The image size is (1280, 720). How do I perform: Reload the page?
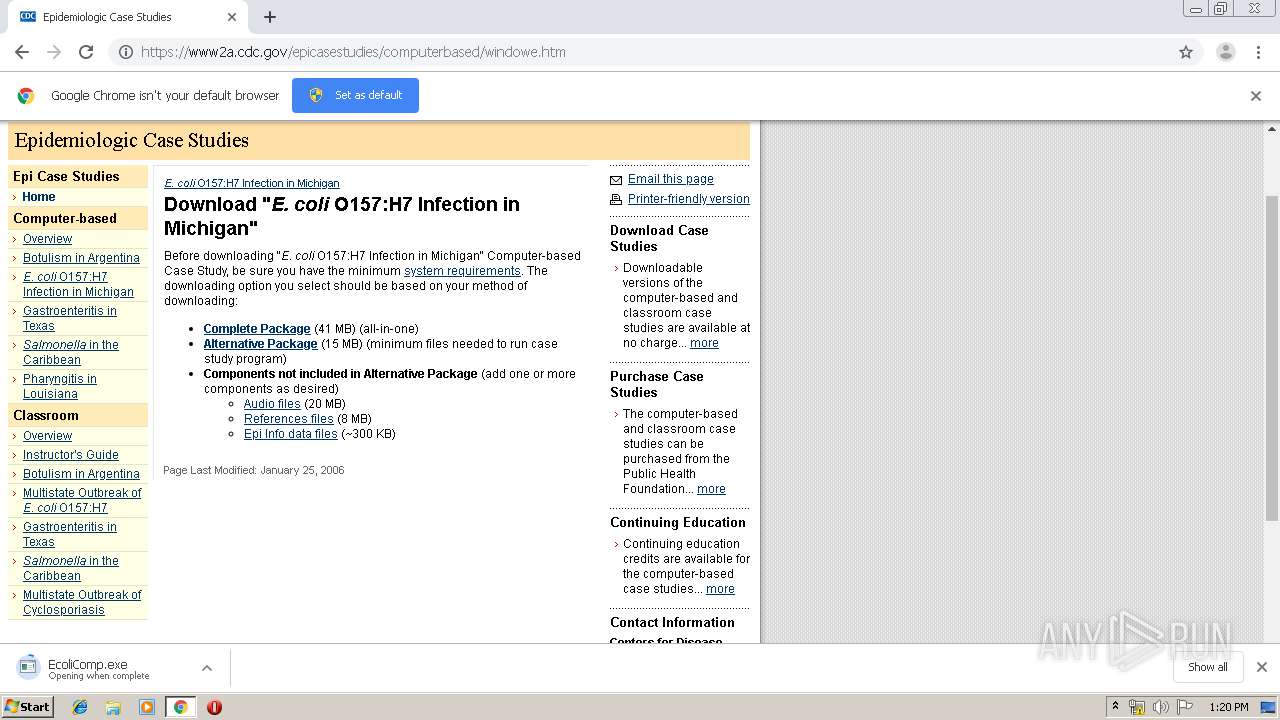(86, 52)
